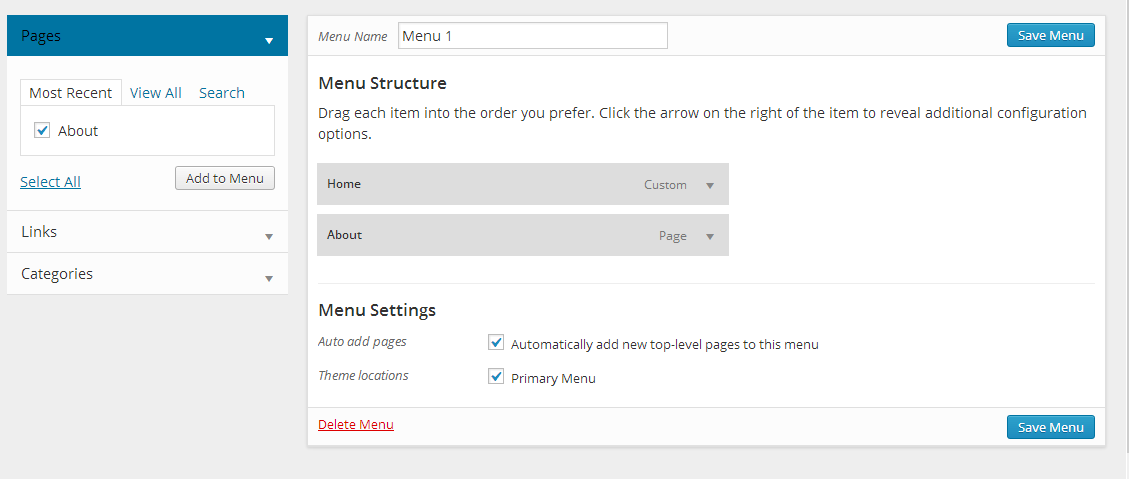The height and width of the screenshot is (479, 1129).
Task: Open About menu item options arrow
Action: (x=710, y=236)
